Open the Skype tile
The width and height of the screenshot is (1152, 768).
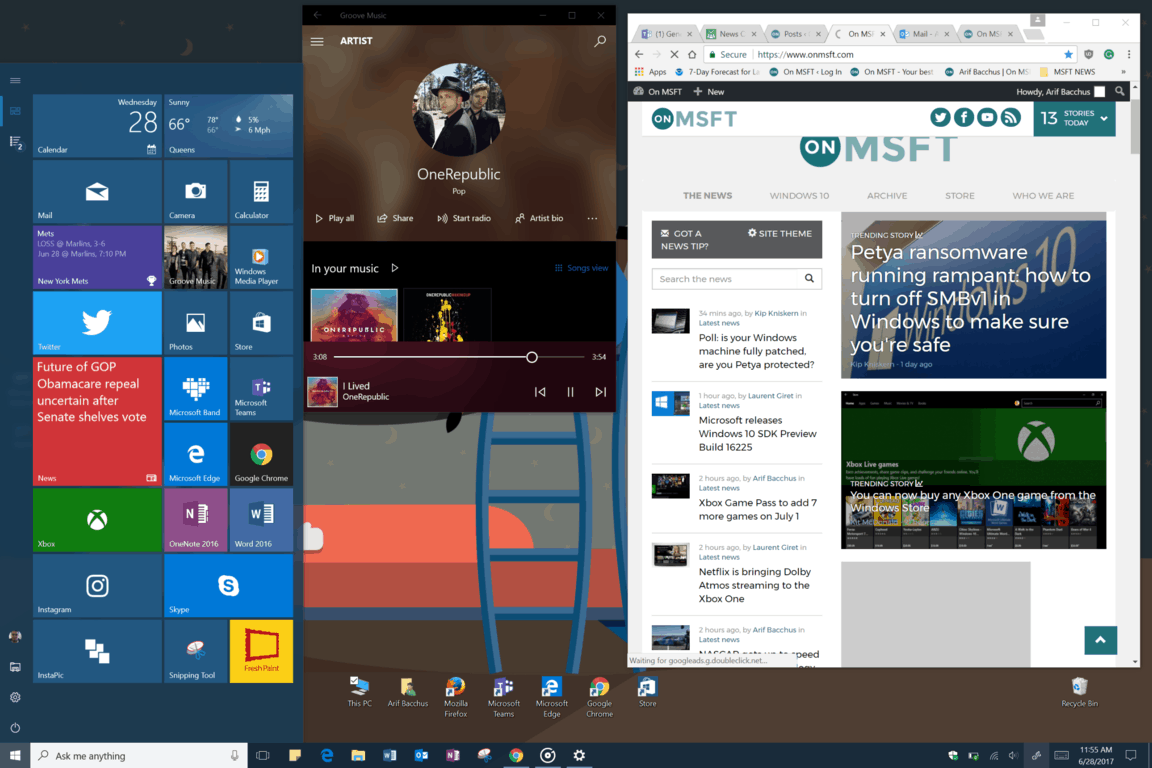228,586
